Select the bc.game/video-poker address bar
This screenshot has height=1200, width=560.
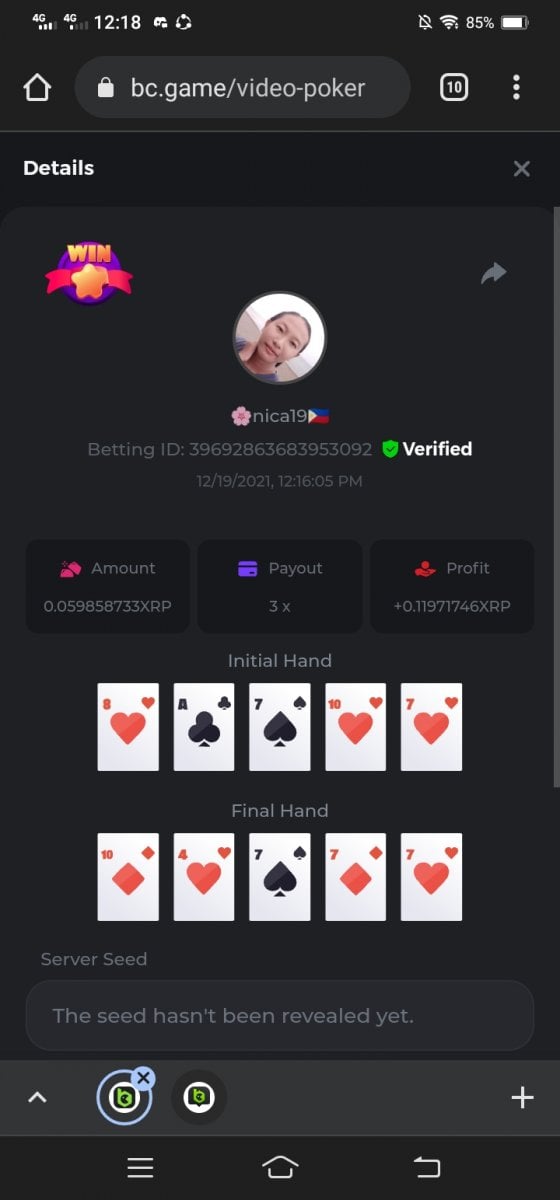pos(243,88)
